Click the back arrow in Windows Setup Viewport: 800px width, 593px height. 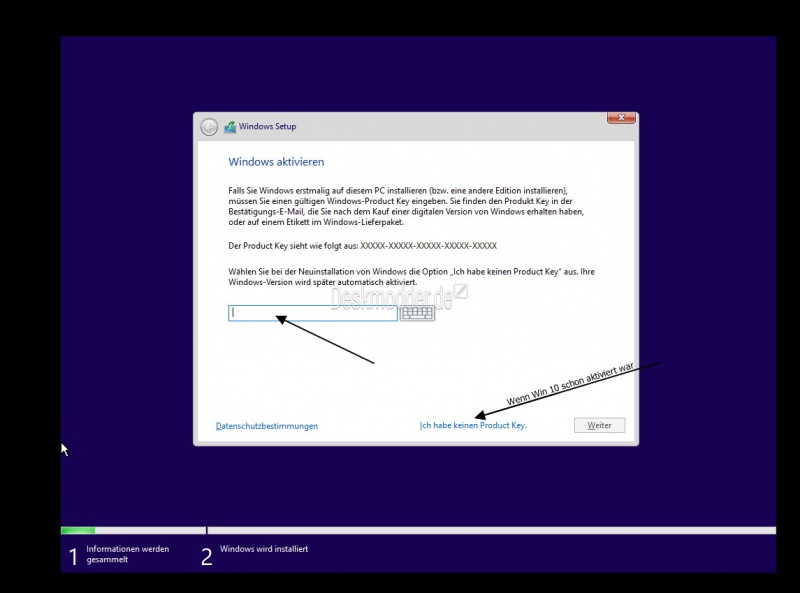(x=209, y=127)
